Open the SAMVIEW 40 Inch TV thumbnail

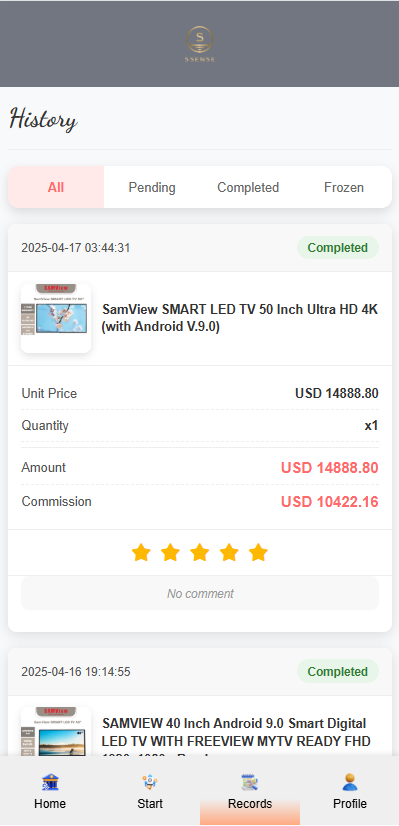[x=56, y=731]
